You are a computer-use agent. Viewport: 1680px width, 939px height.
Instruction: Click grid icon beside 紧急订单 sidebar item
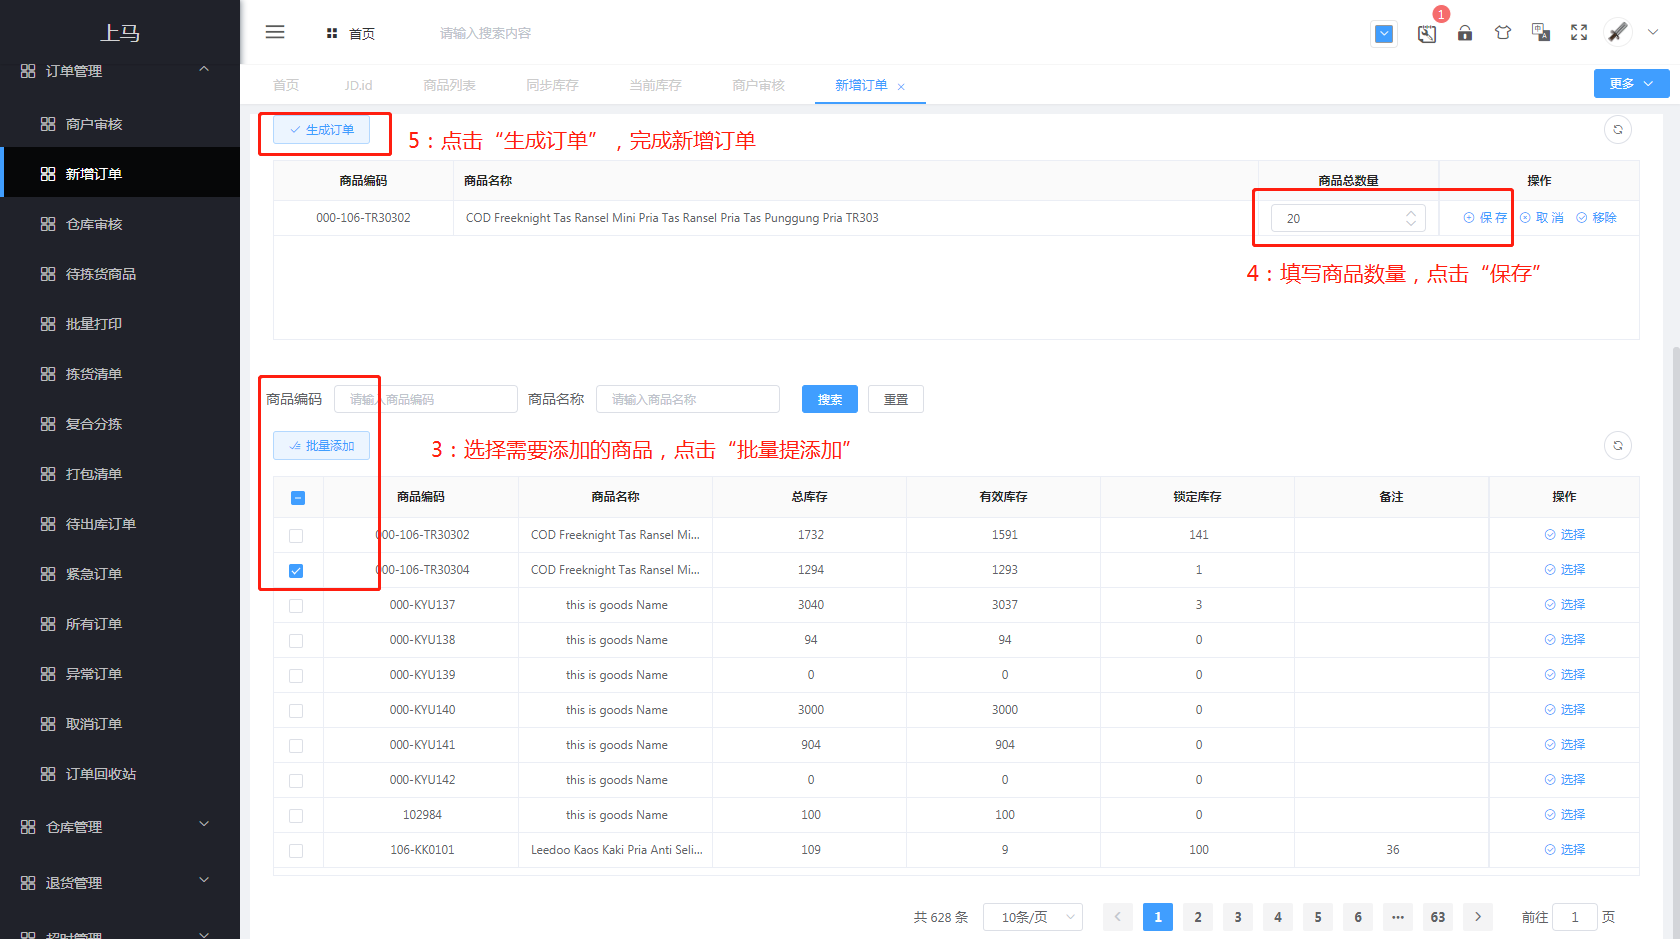coord(48,574)
